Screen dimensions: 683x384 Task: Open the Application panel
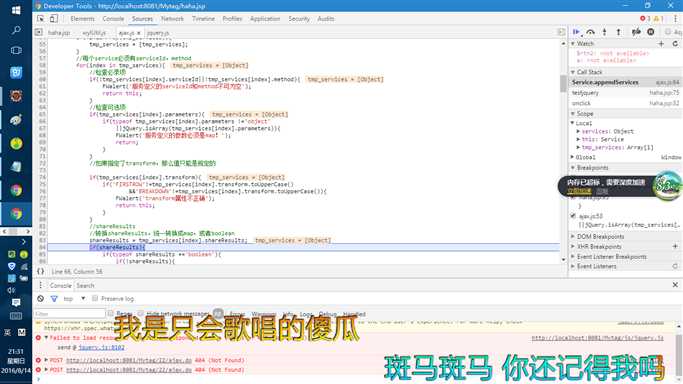265,19
